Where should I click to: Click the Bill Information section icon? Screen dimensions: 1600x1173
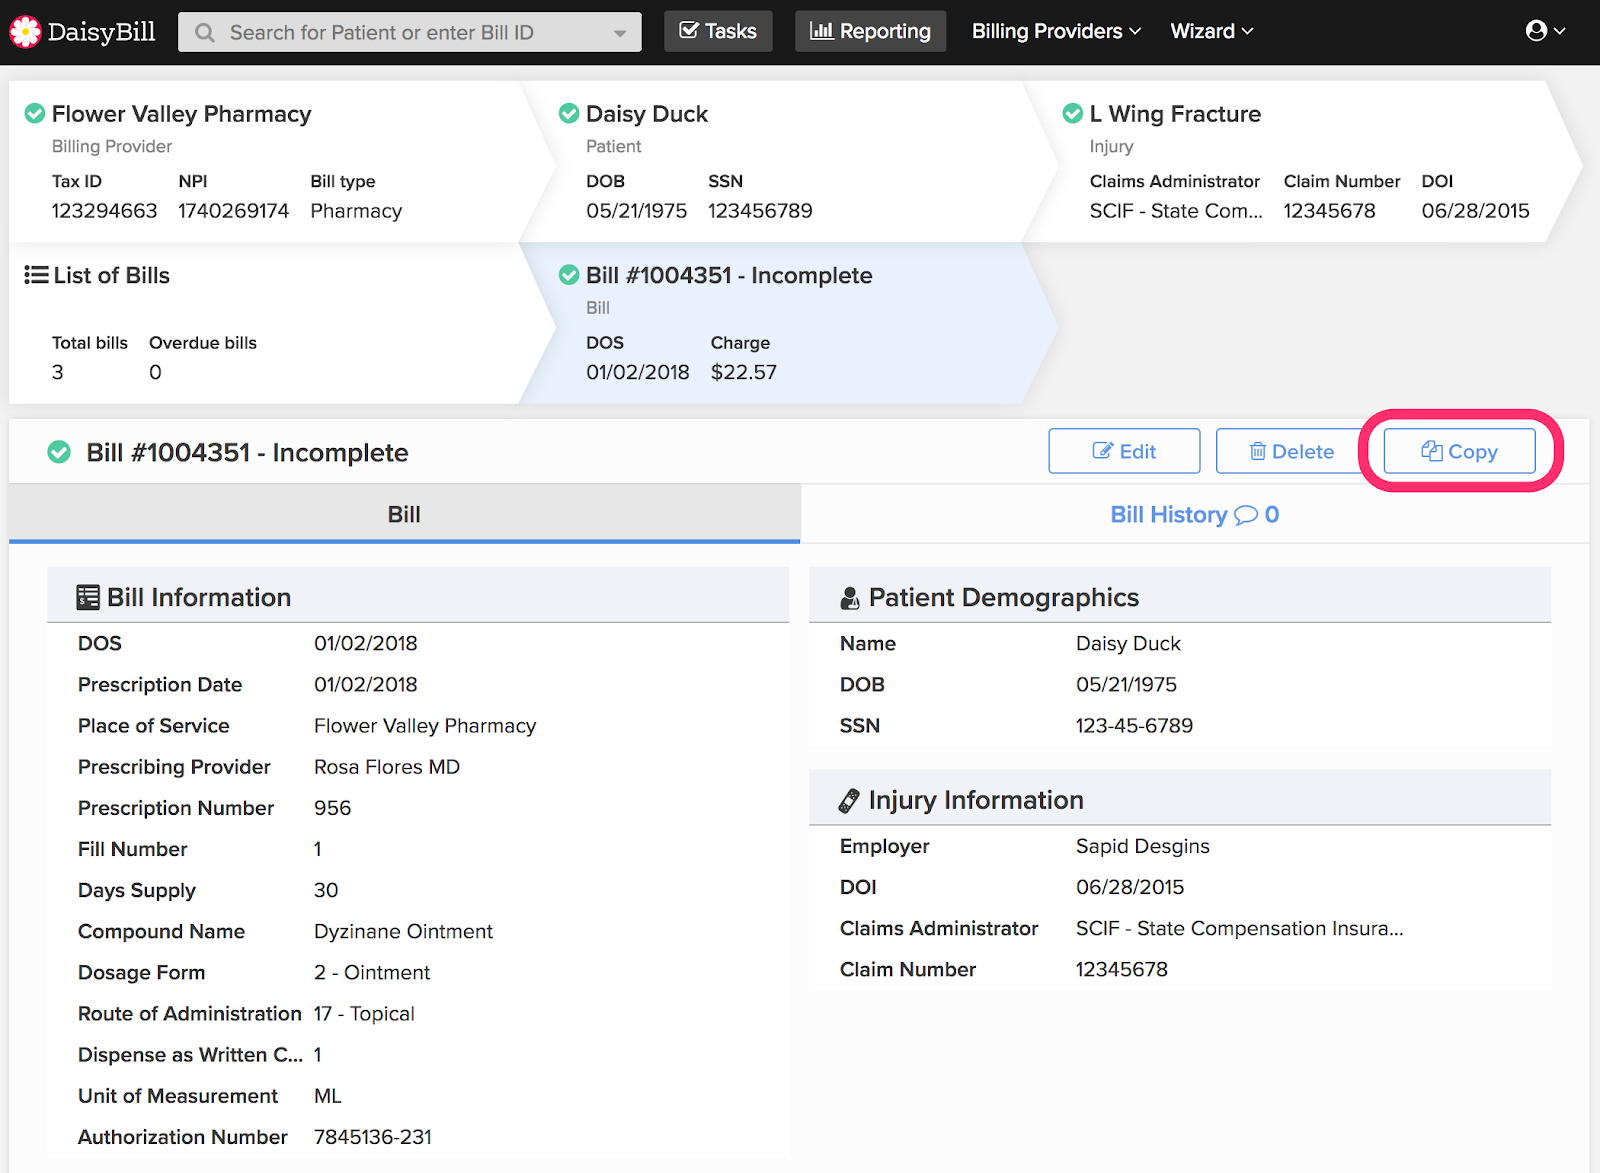pyautogui.click(x=88, y=598)
